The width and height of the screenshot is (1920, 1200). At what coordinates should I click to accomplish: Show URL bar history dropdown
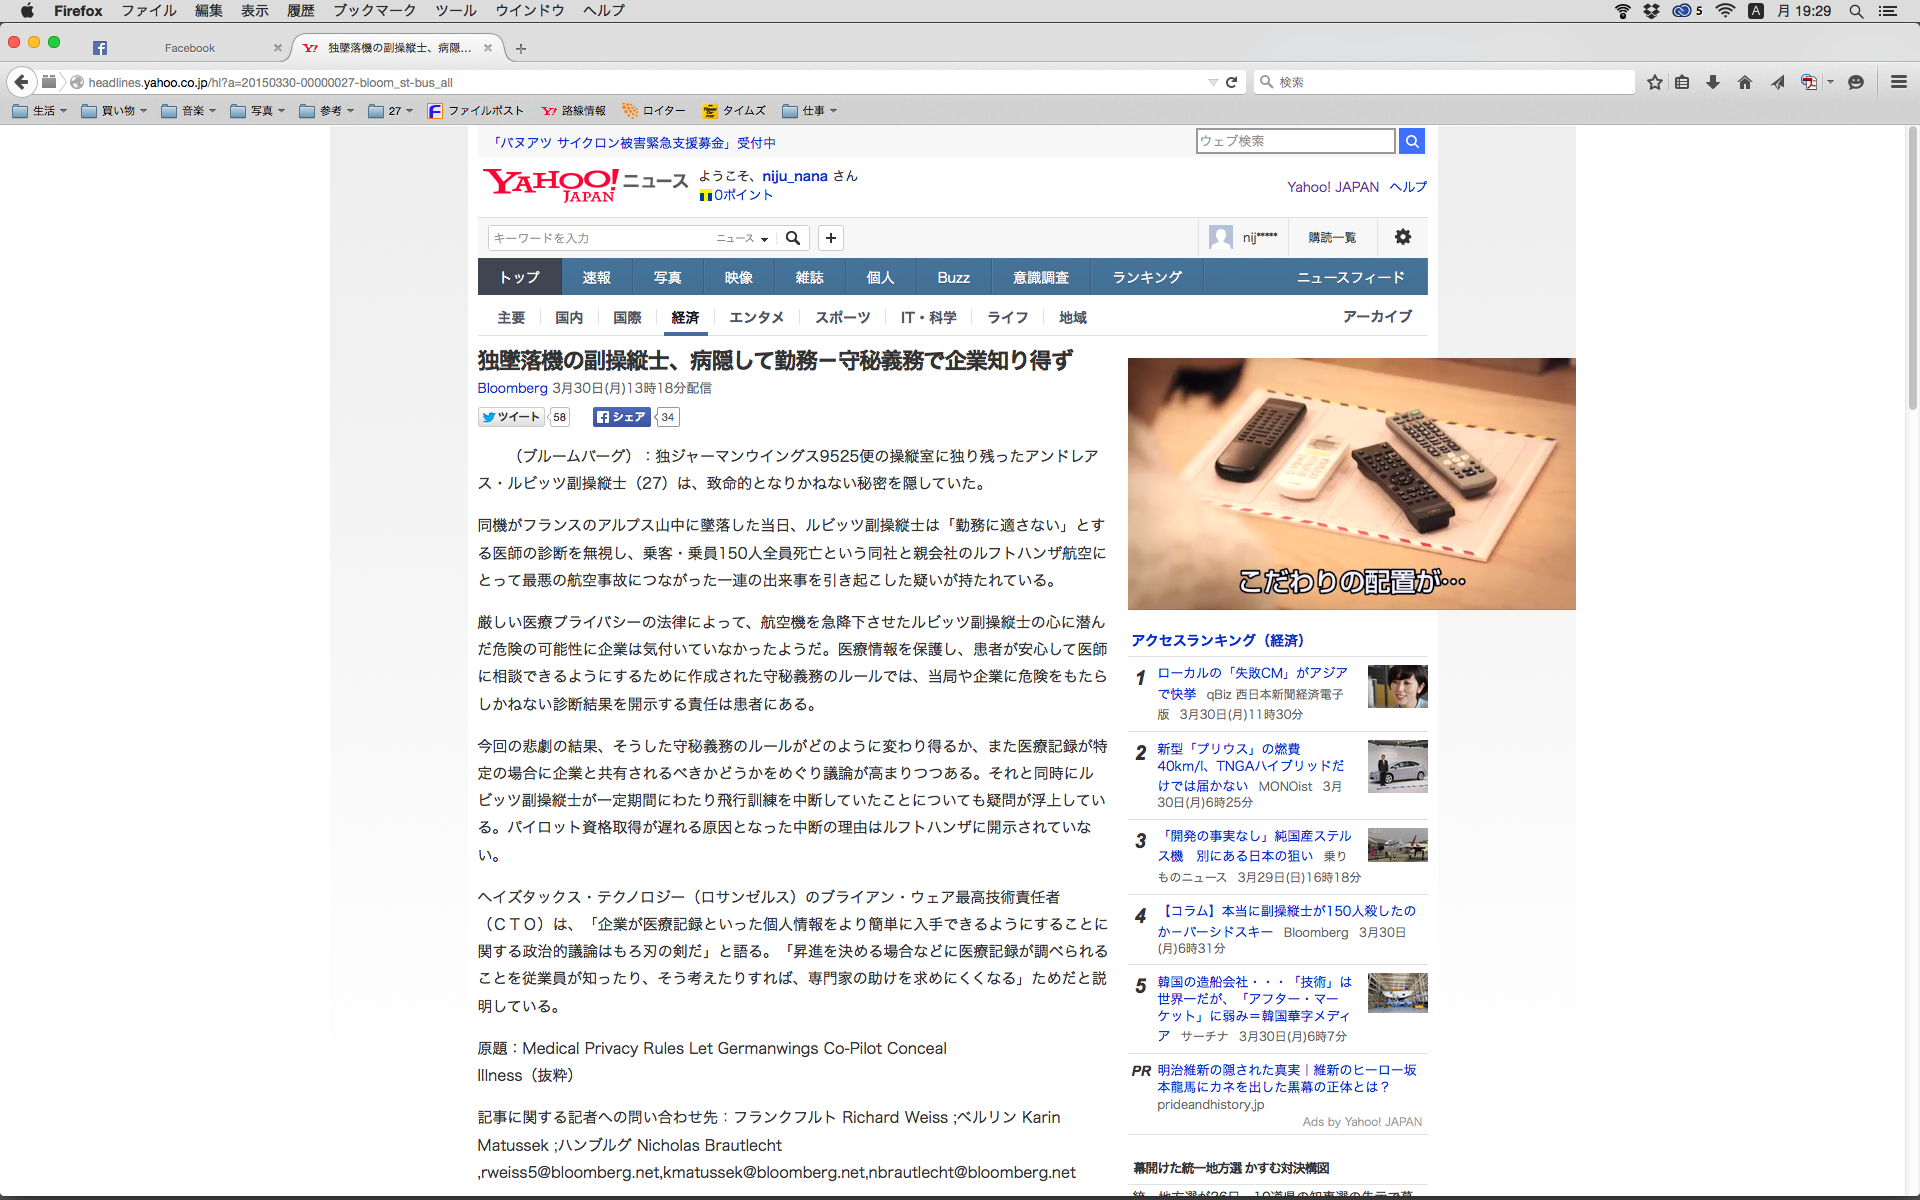pos(1213,82)
